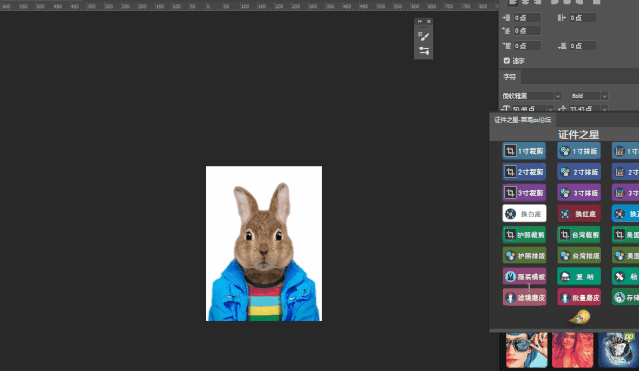Click the blue background change button
Image resolution: width=639 pixels, height=371 pixels.
pyautogui.click(x=626, y=214)
